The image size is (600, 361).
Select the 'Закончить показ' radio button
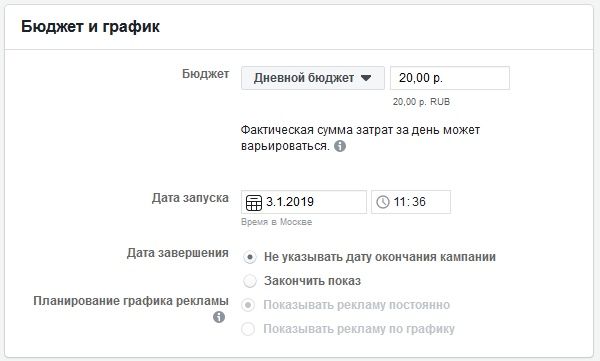pyautogui.click(x=249, y=281)
